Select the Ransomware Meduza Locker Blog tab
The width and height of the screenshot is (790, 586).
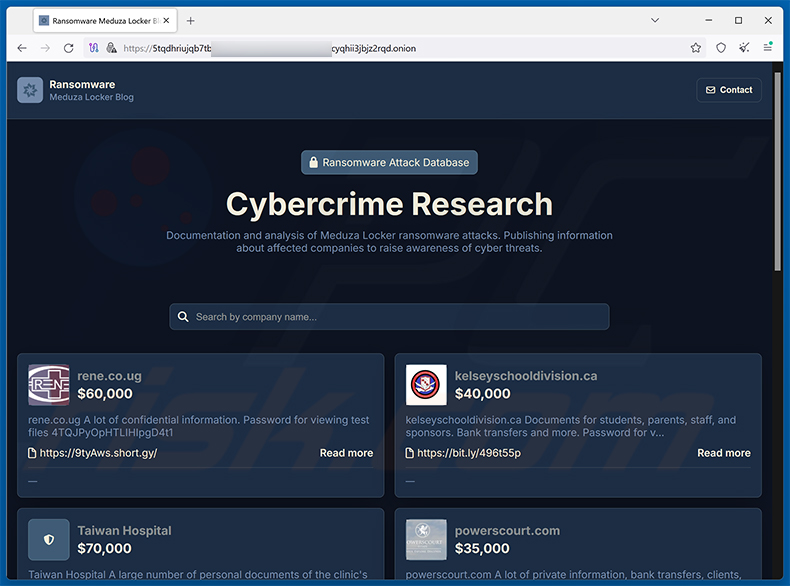pos(105,21)
